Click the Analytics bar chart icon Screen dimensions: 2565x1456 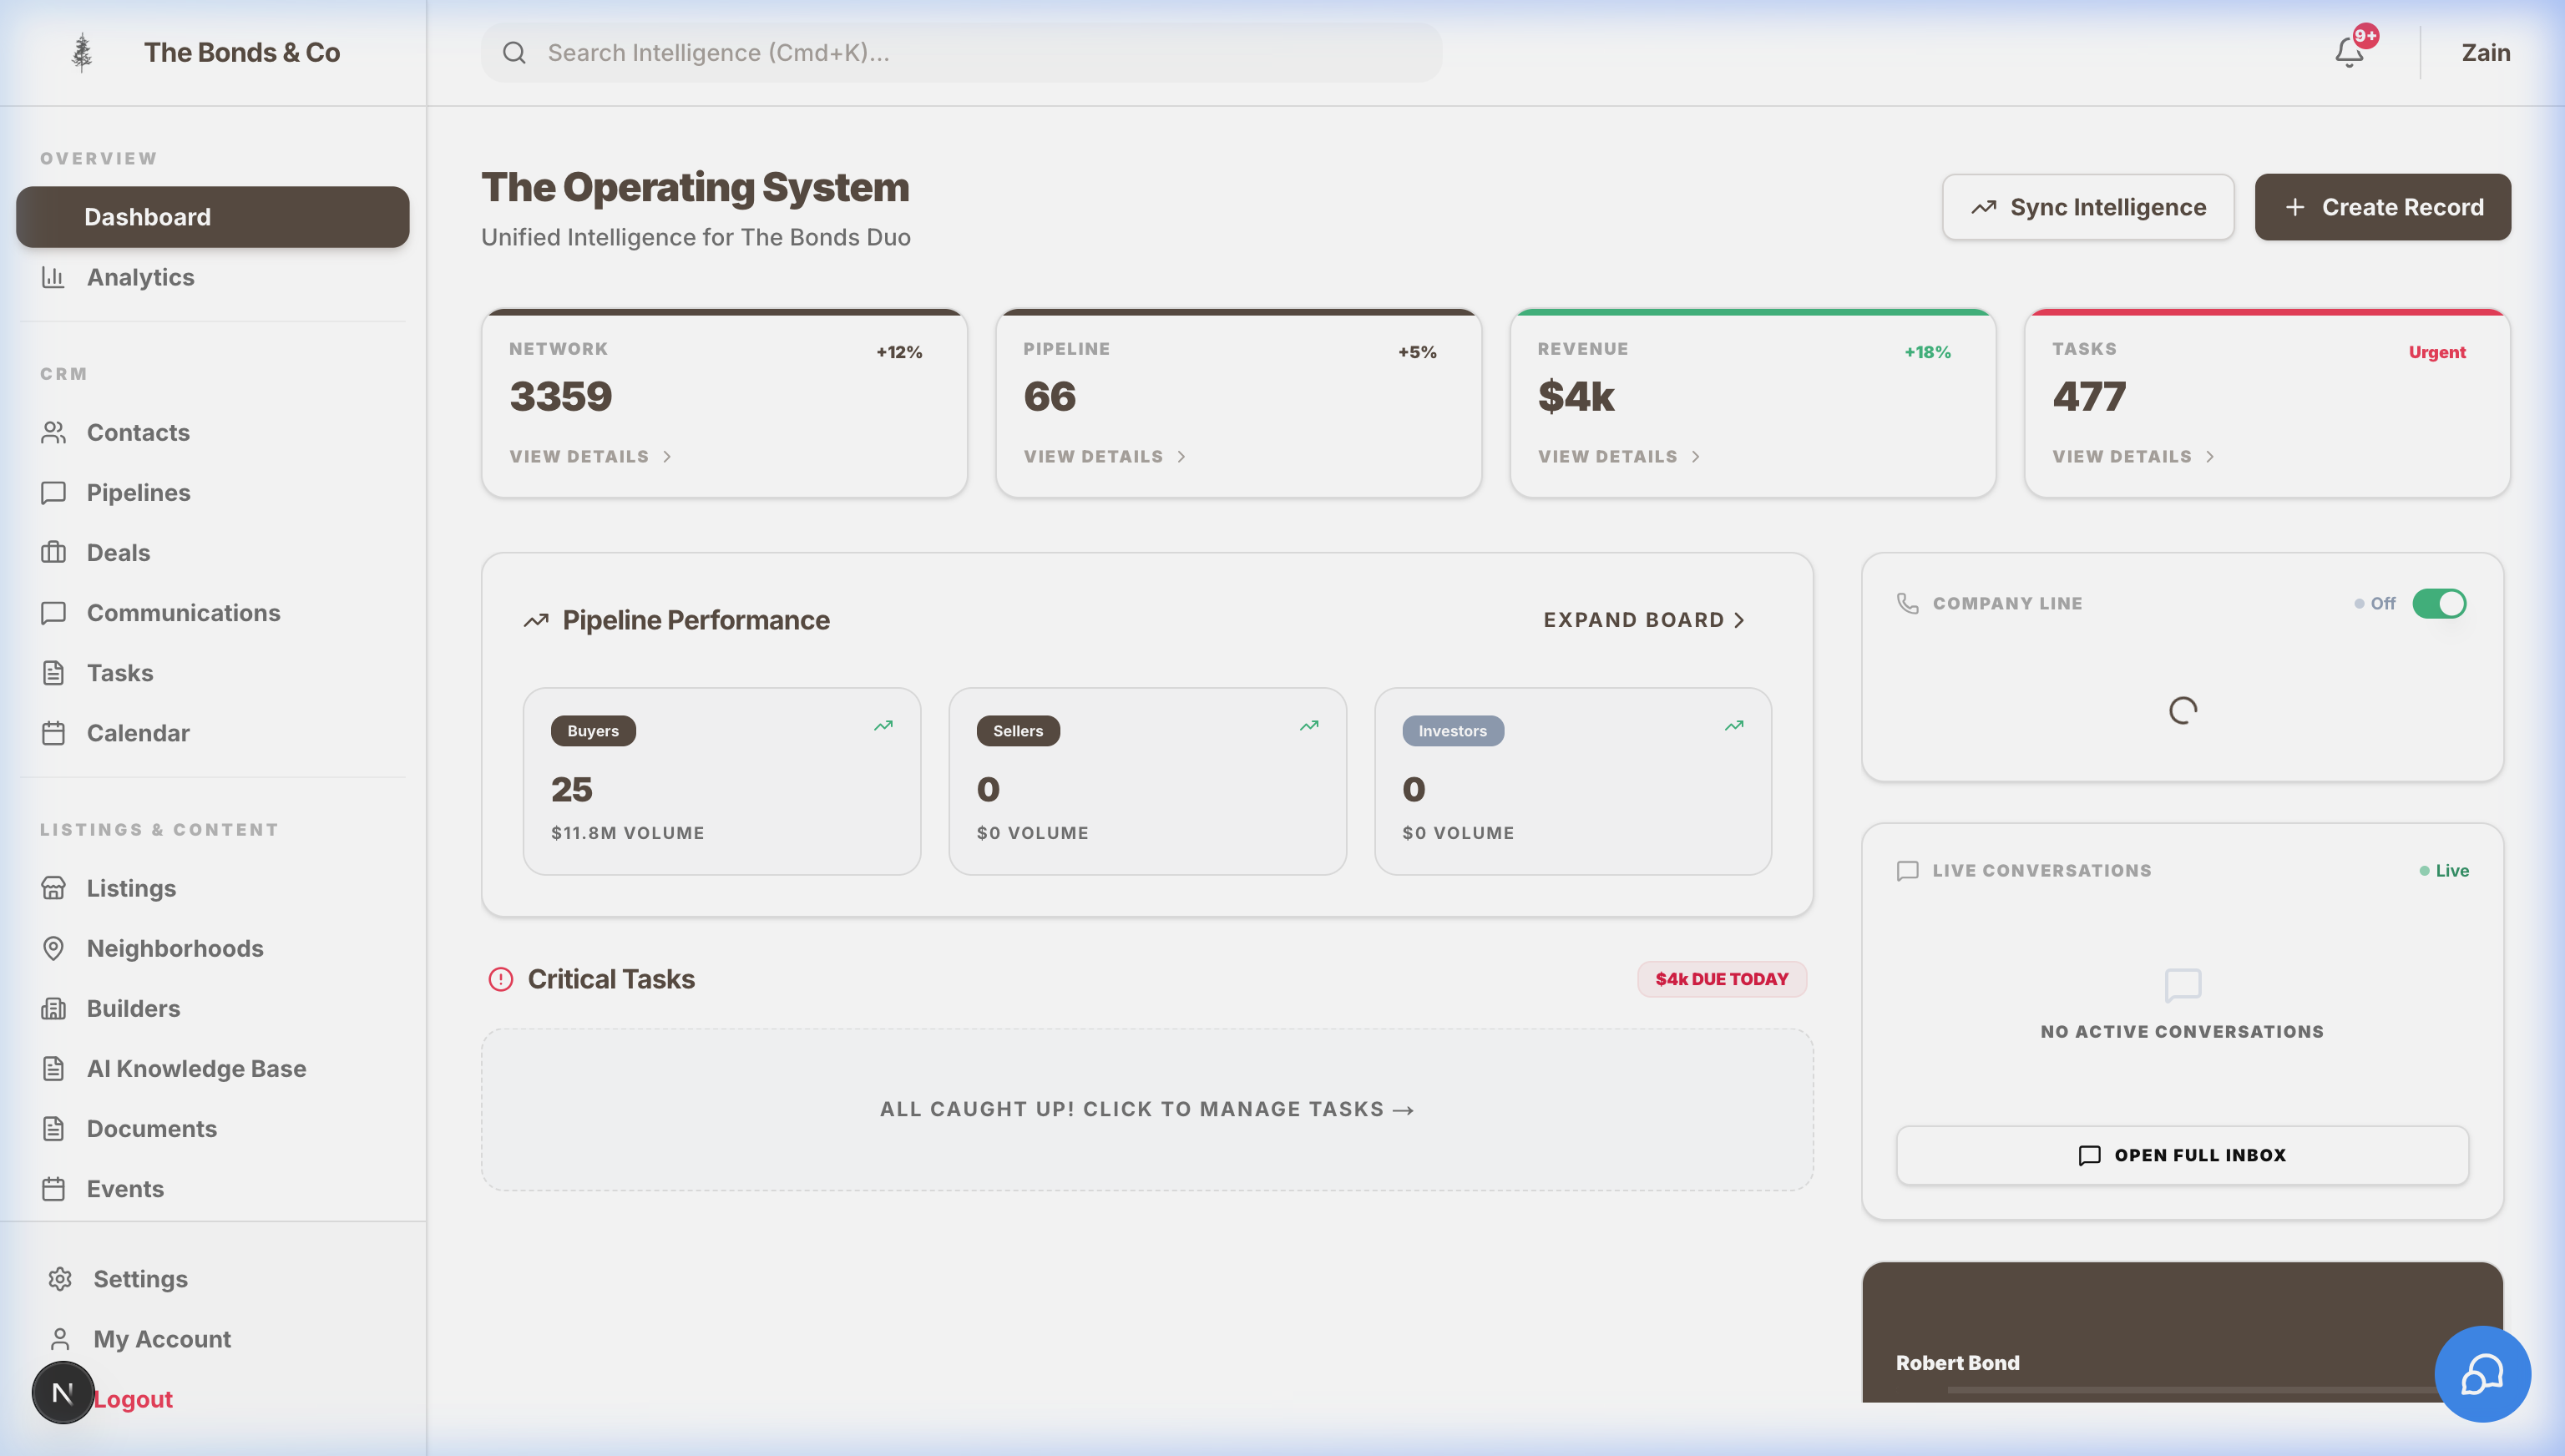(53, 277)
